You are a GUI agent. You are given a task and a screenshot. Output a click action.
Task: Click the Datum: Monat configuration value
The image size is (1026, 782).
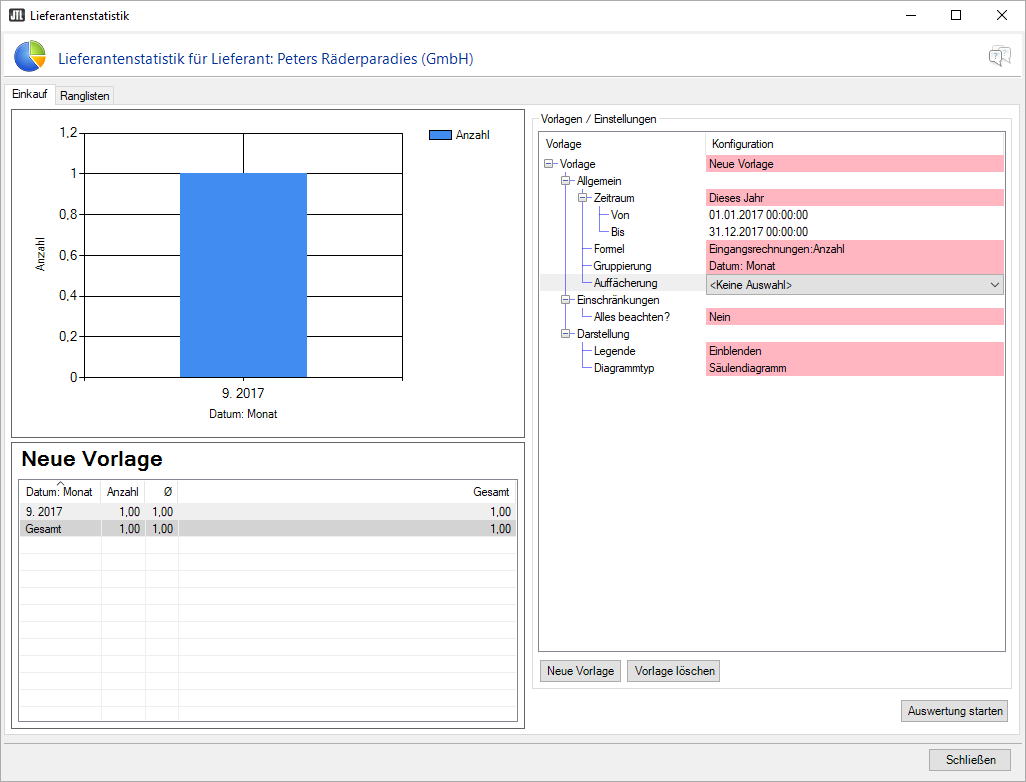click(855, 266)
